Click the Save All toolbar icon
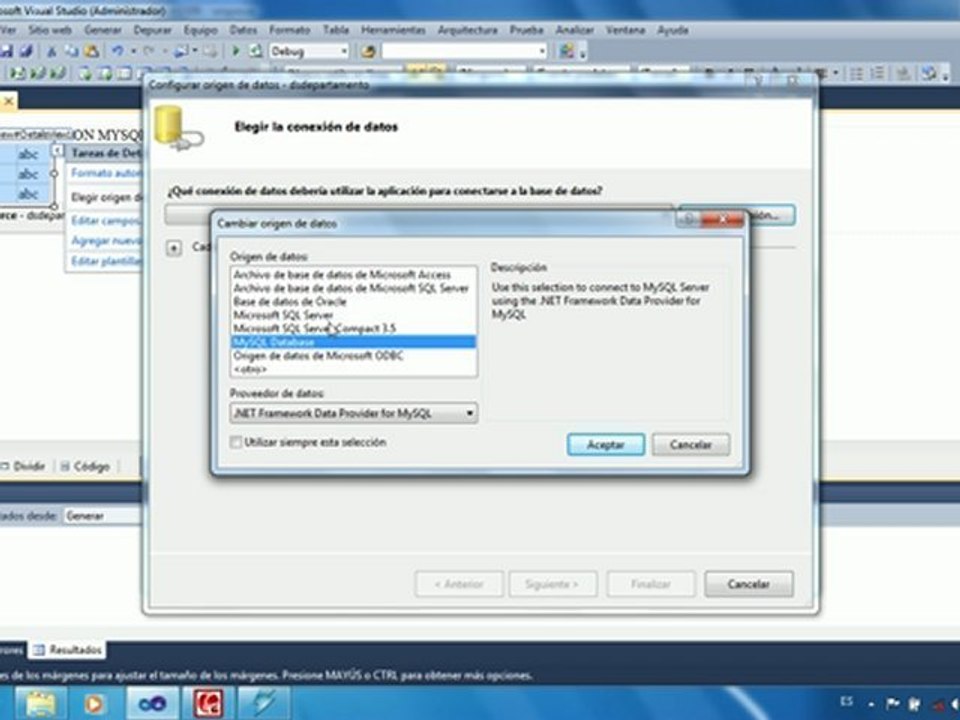960x720 pixels. (26, 51)
